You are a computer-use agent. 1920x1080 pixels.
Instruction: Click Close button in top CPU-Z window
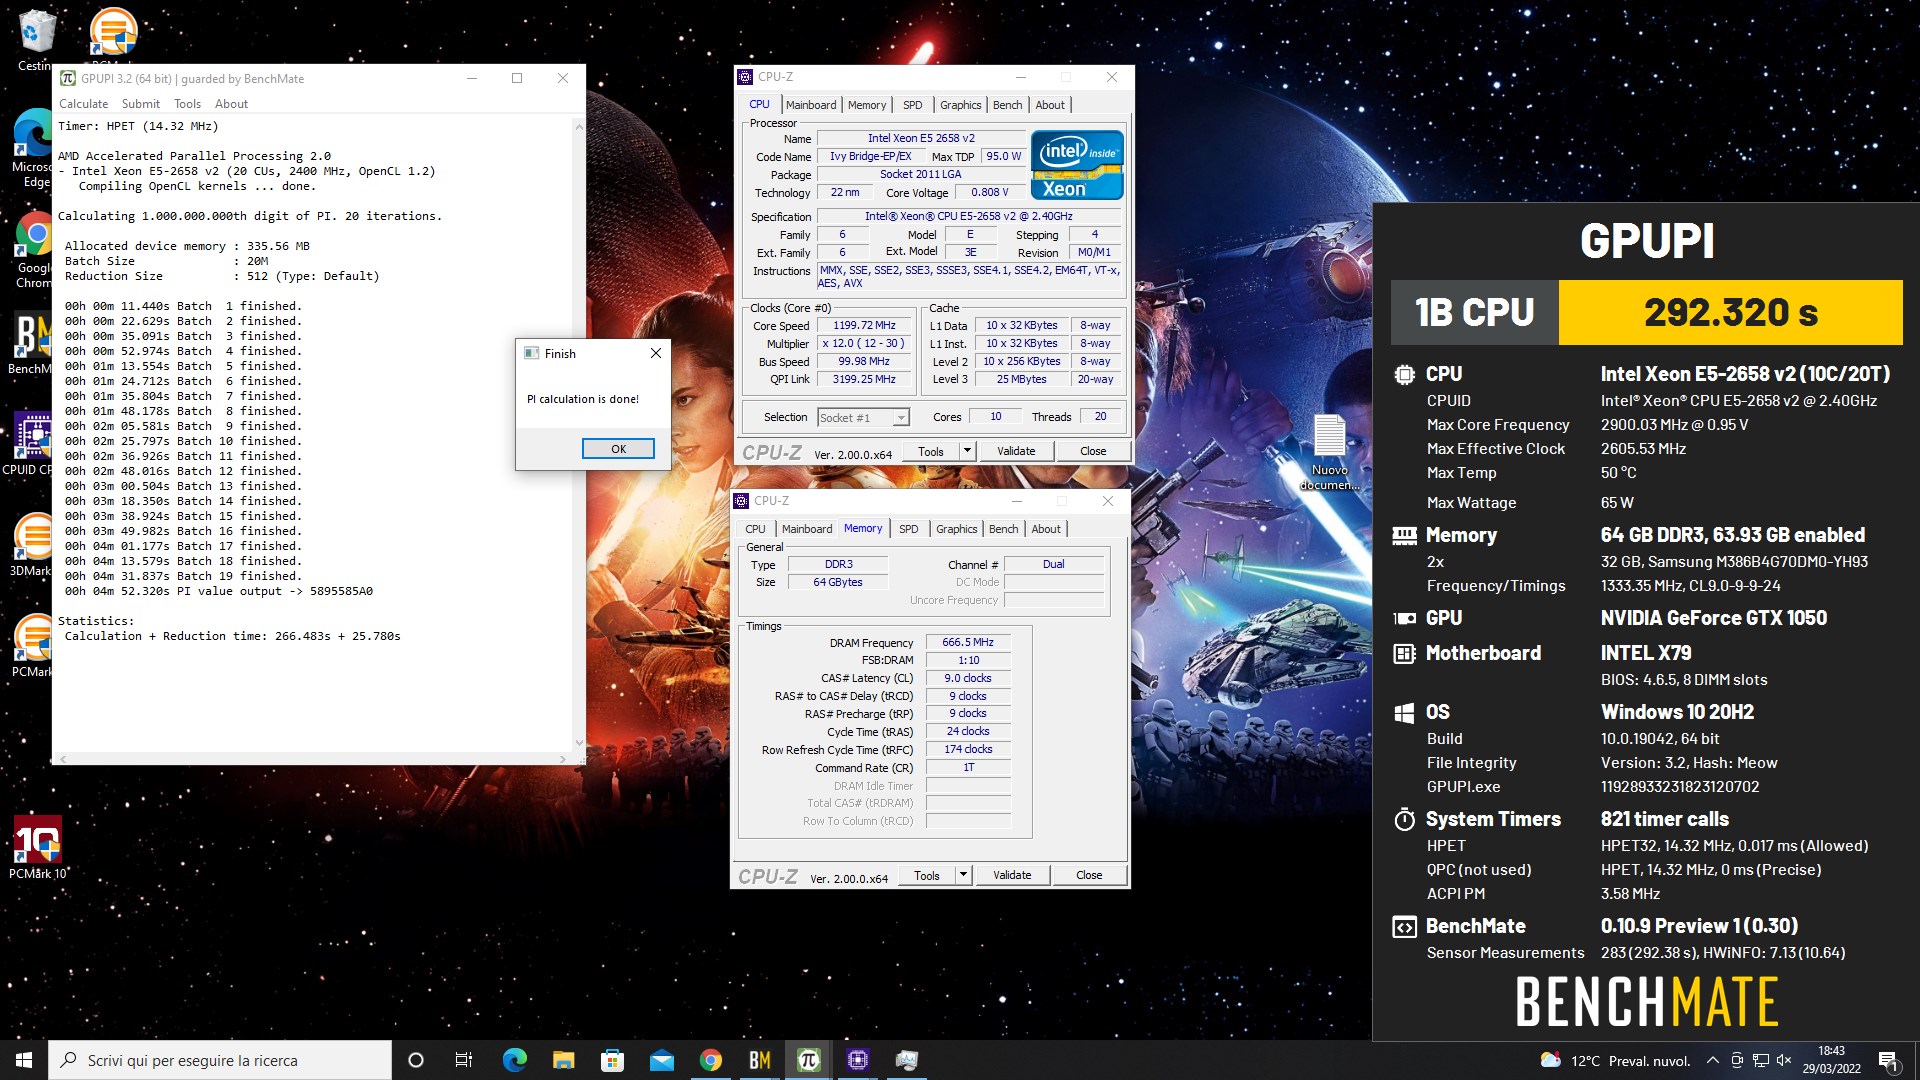[1093, 451]
